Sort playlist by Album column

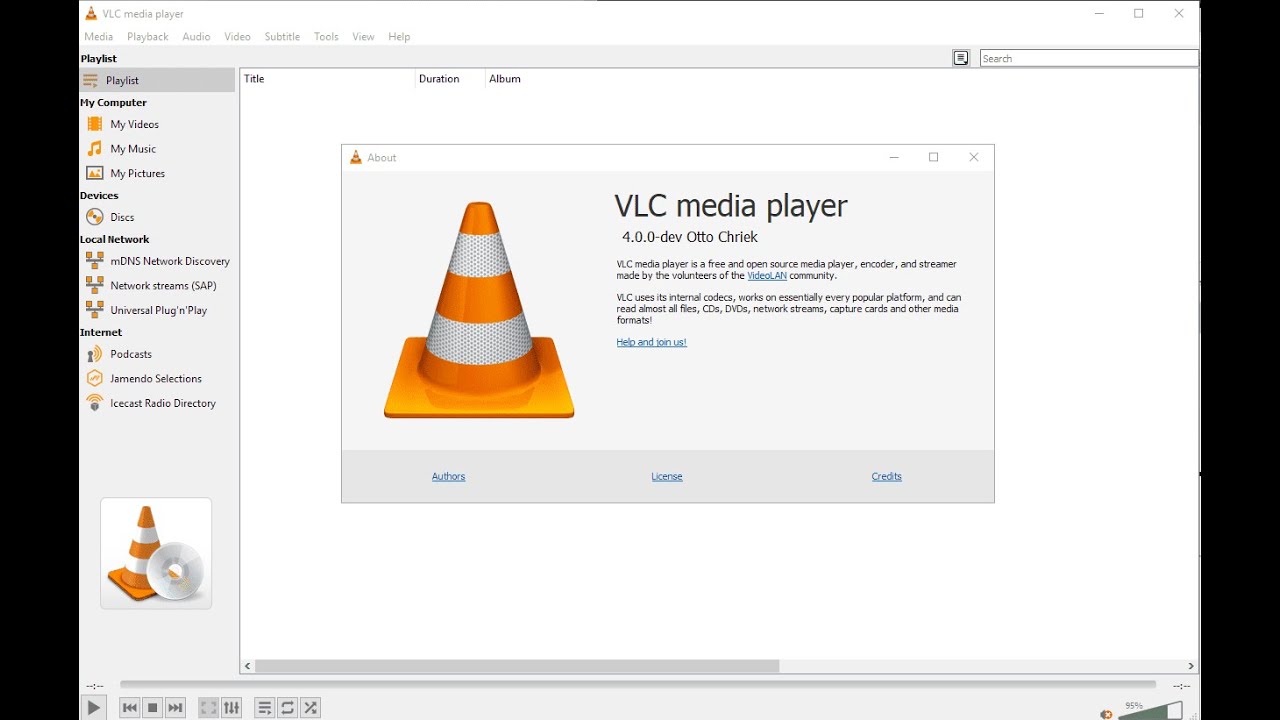(505, 79)
